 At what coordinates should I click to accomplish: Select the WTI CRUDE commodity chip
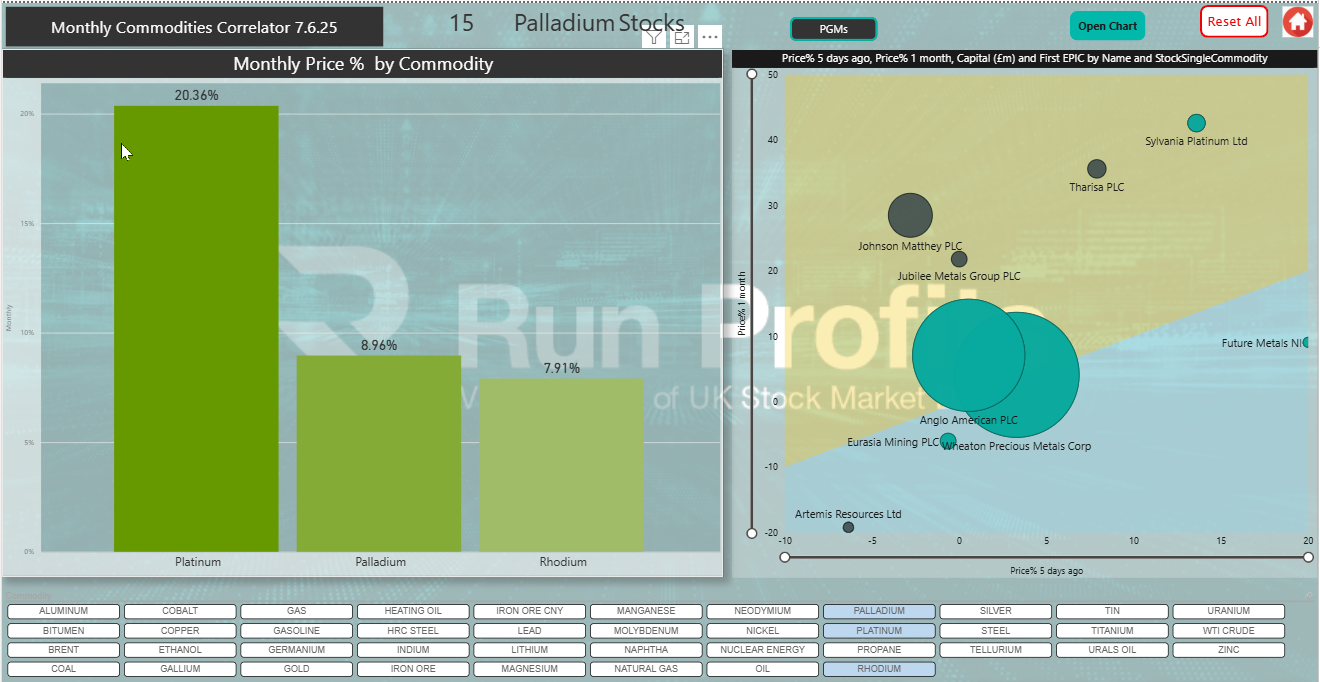click(1229, 631)
